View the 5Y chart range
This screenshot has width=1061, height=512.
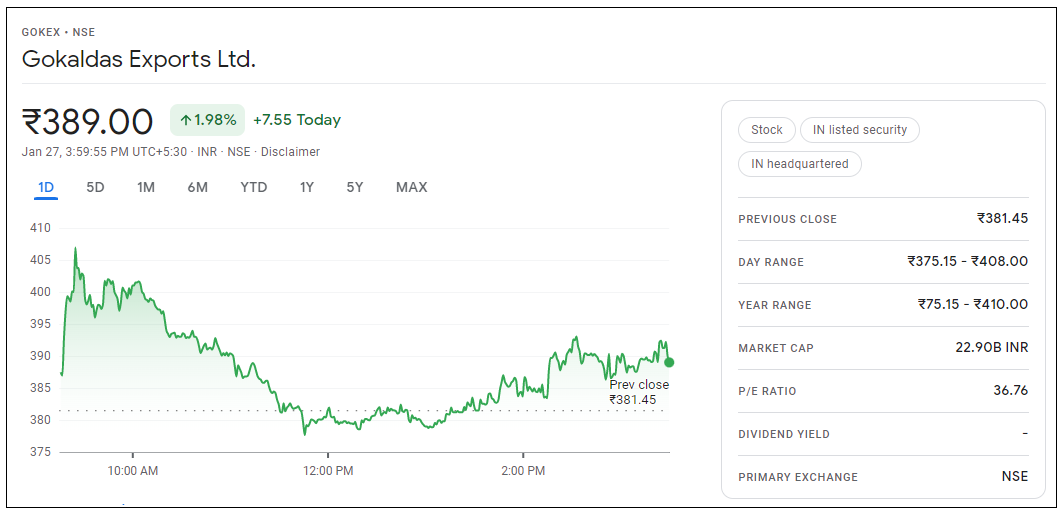pyautogui.click(x=355, y=187)
